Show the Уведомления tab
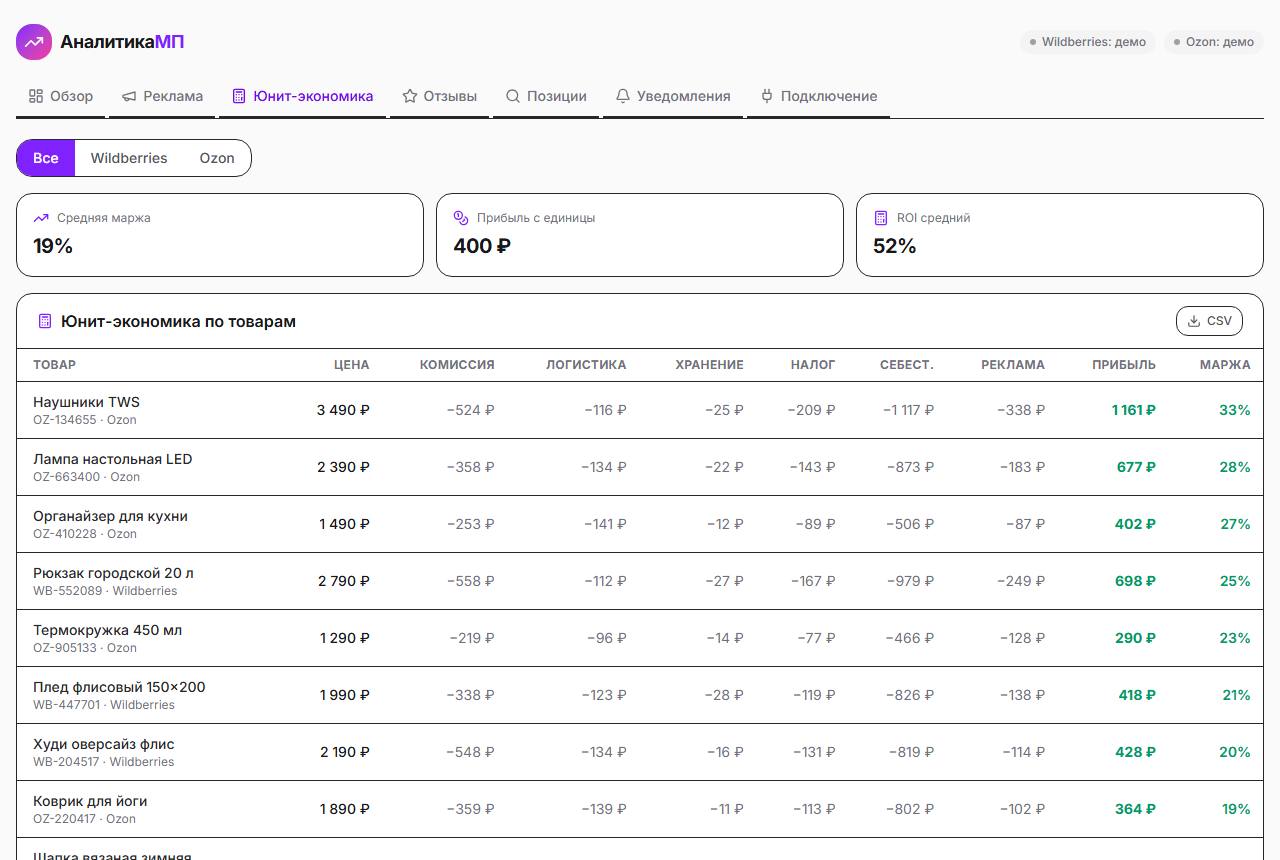Viewport: 1280px width, 860px height. point(673,97)
